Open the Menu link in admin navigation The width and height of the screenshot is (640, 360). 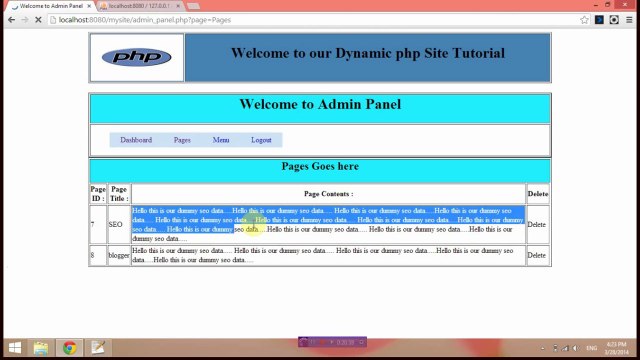tap(221, 140)
